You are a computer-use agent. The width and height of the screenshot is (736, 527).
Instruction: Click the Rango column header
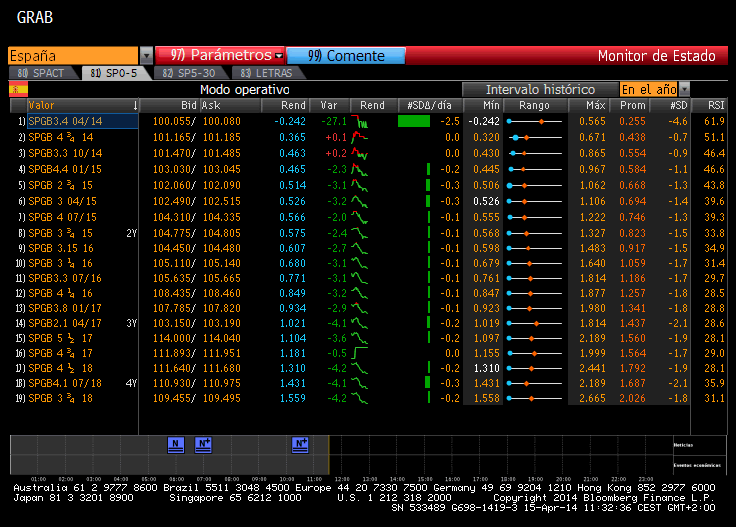click(x=534, y=106)
